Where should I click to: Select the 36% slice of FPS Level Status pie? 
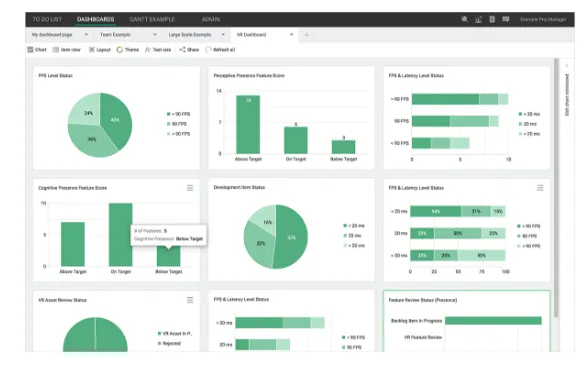pyautogui.click(x=92, y=141)
